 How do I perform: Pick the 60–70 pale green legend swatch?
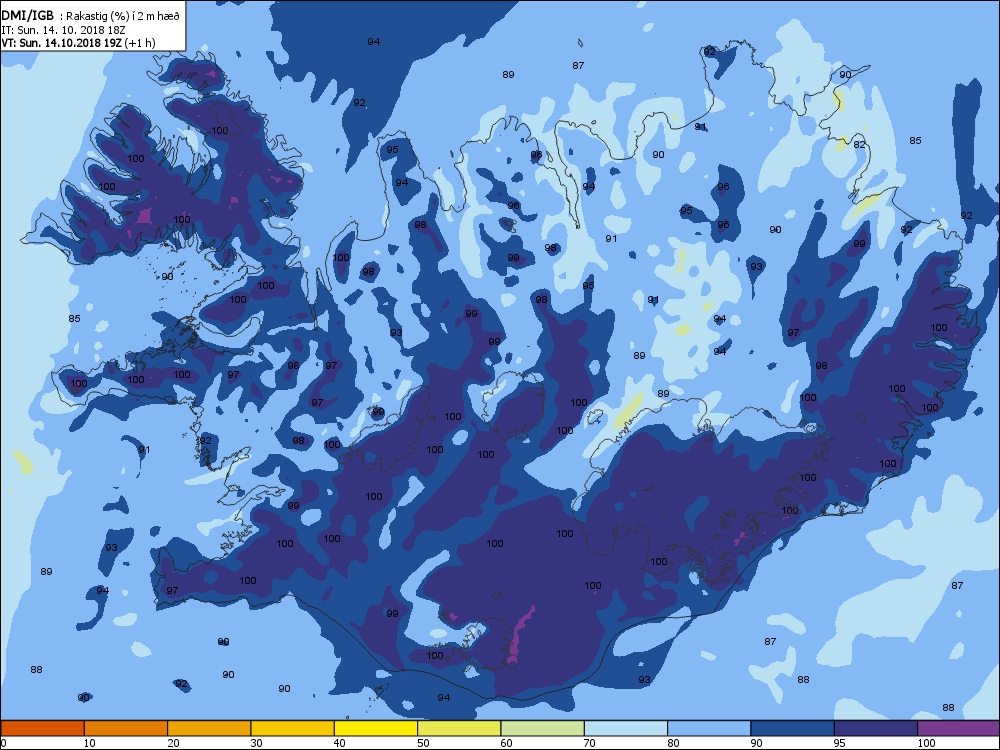point(543,728)
